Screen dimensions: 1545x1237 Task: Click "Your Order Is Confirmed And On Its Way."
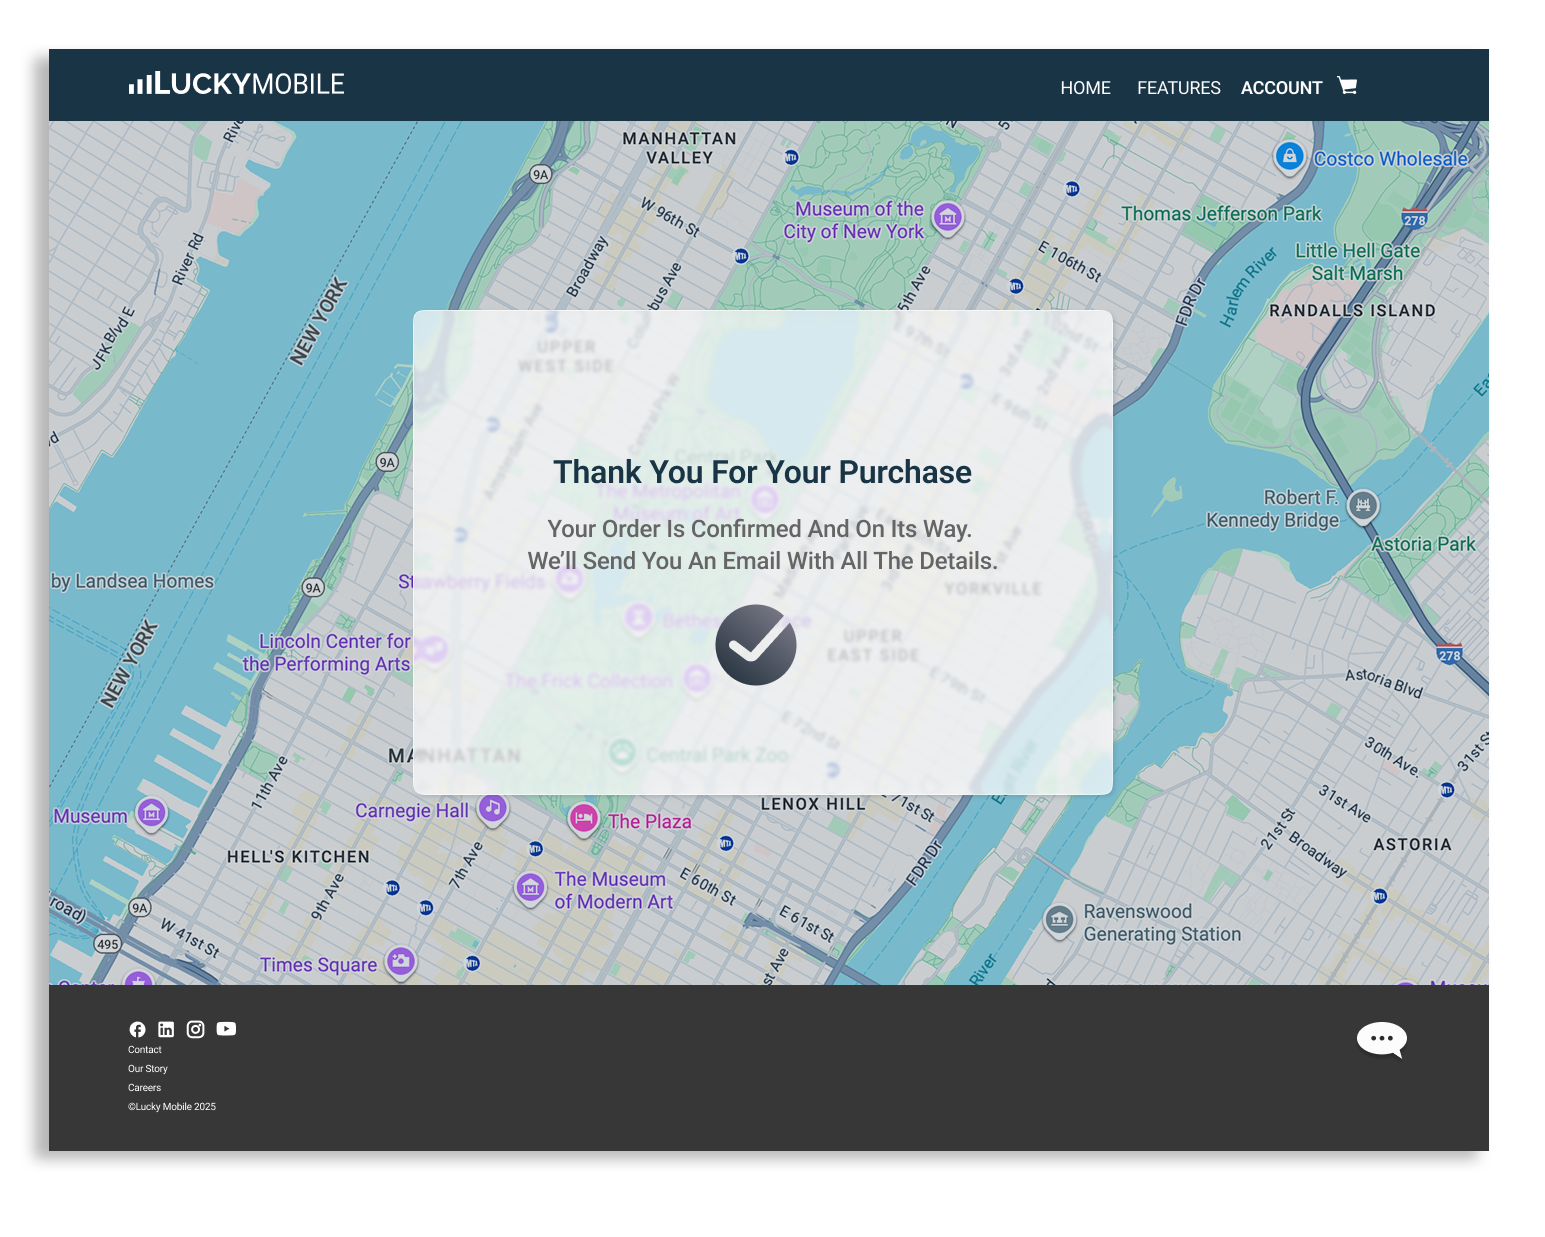coord(760,529)
